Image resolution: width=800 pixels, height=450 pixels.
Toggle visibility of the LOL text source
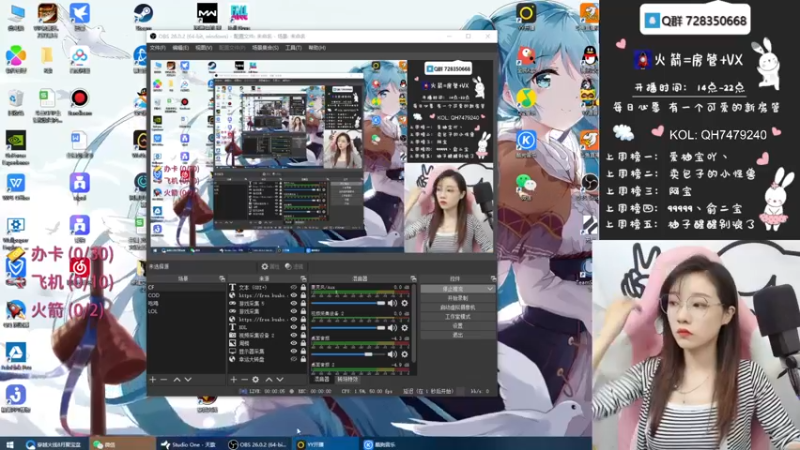tap(294, 327)
